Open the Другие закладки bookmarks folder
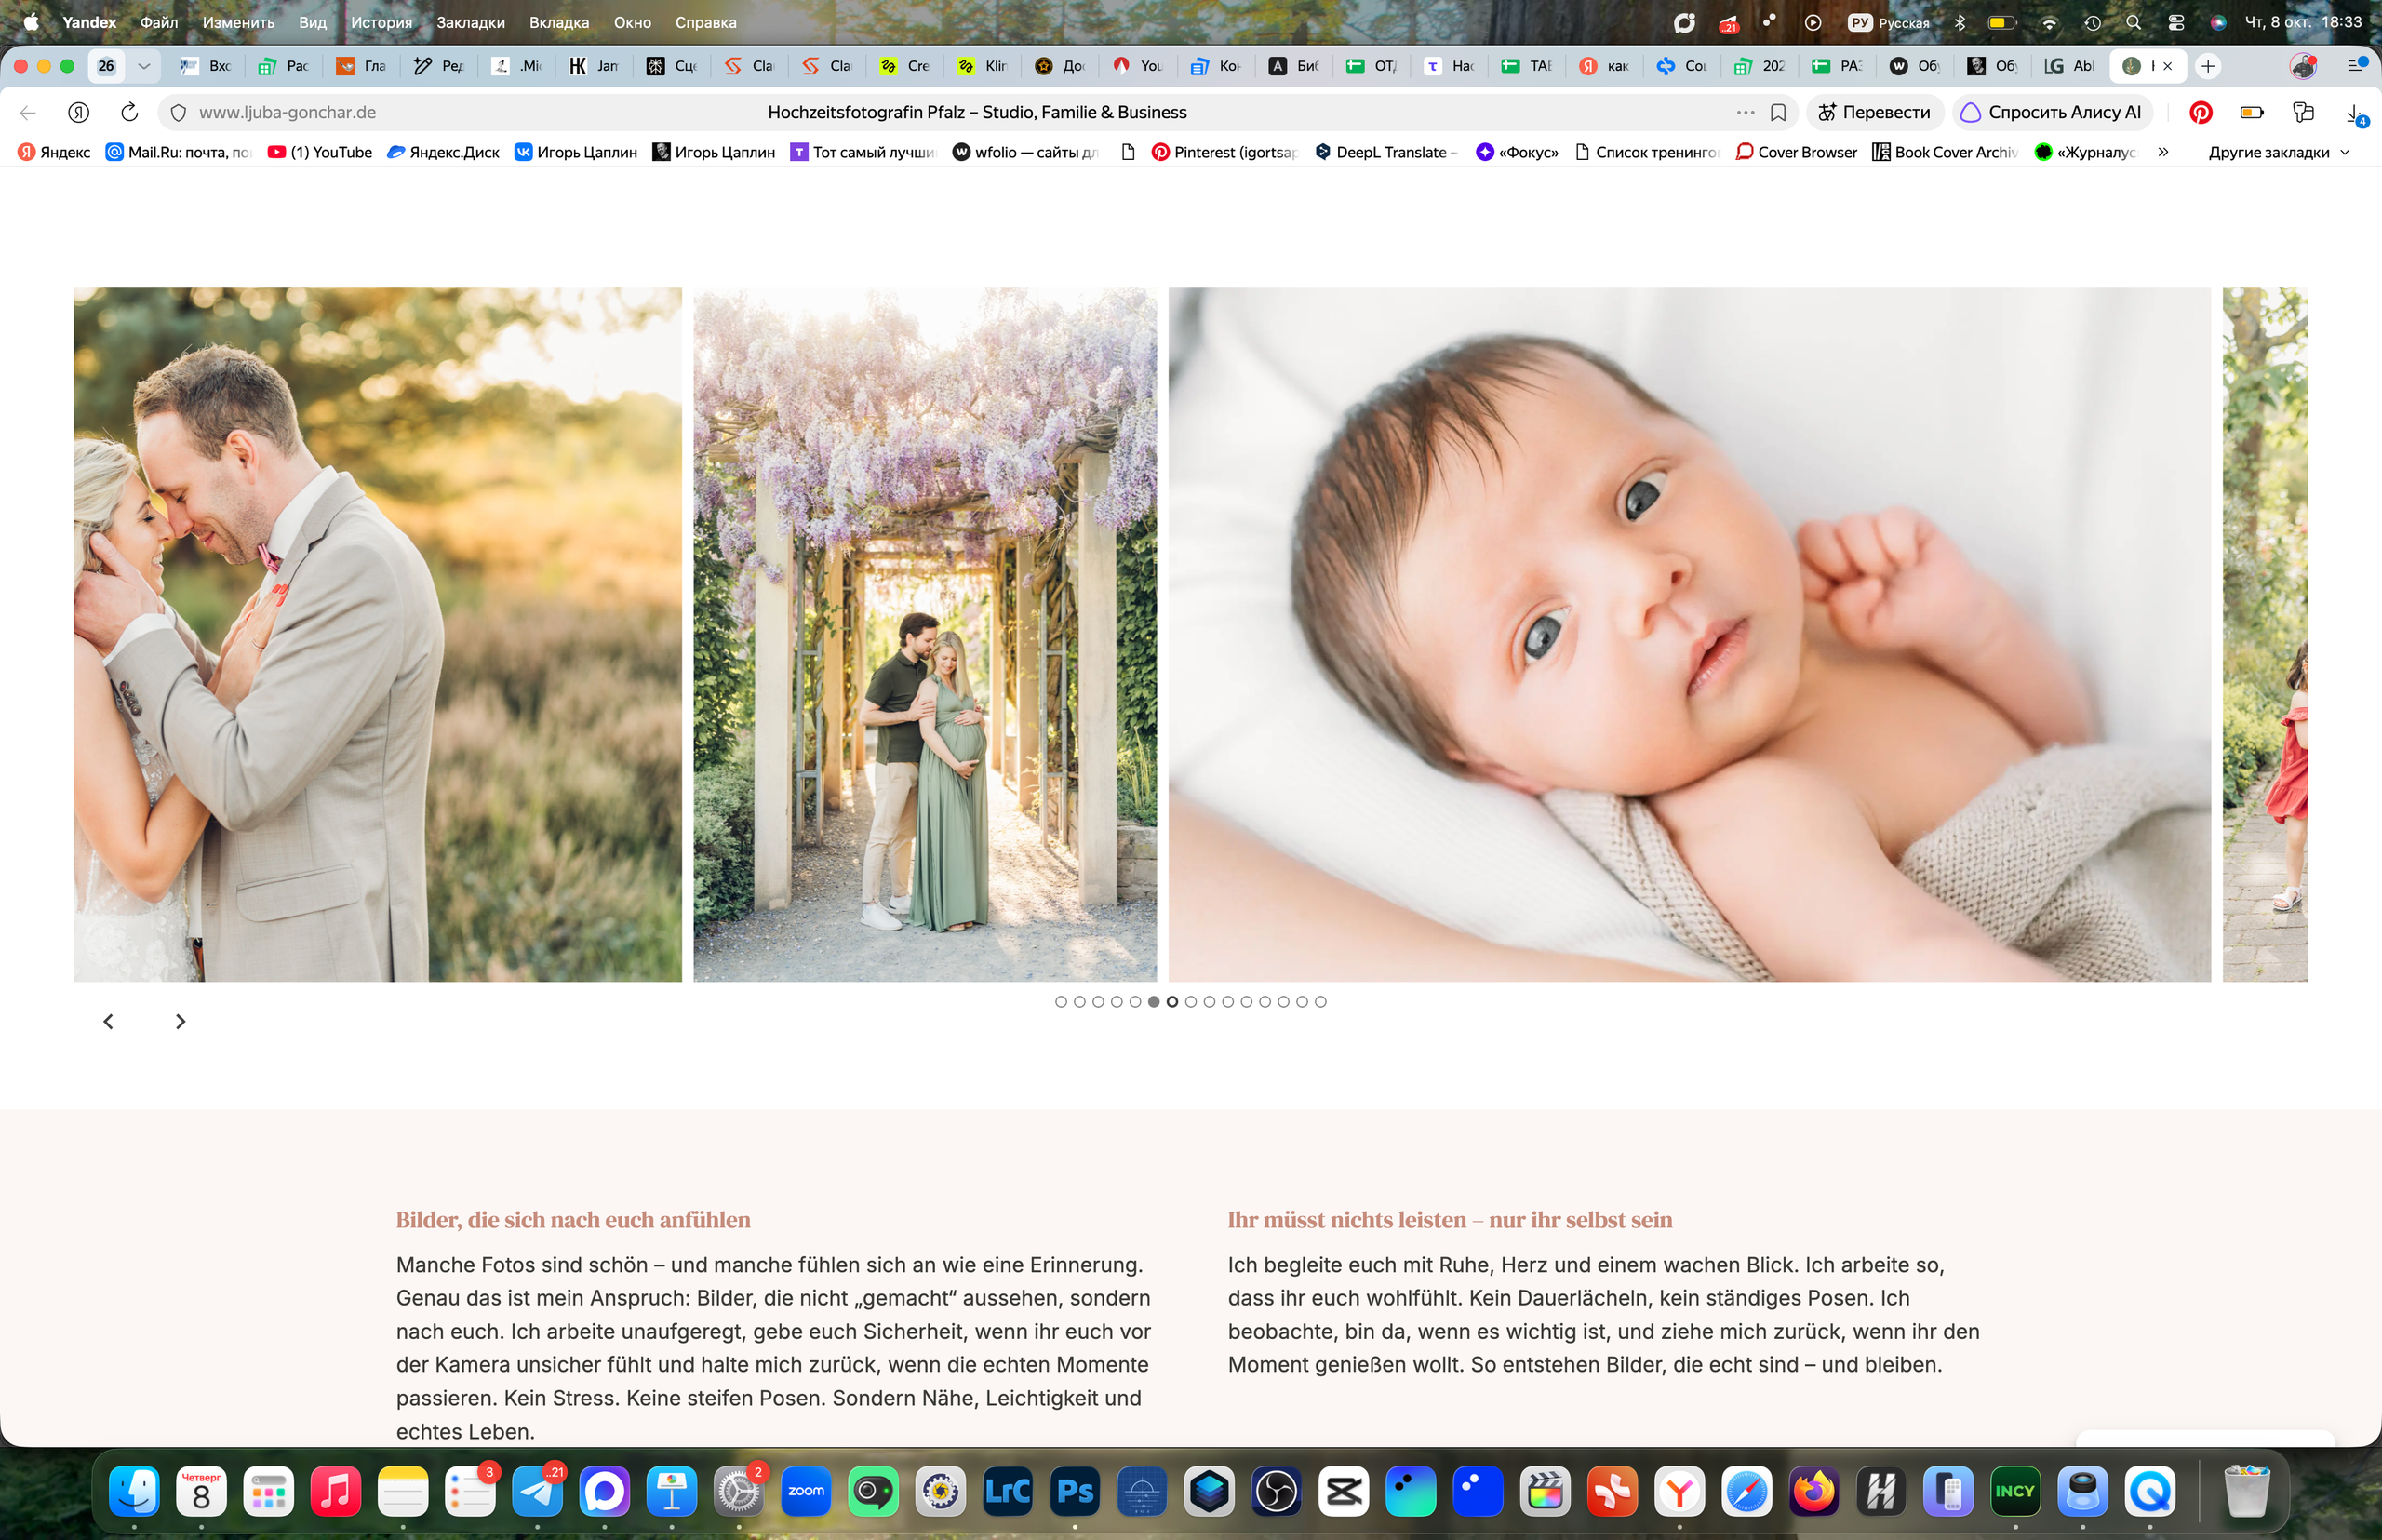 pos(2278,152)
